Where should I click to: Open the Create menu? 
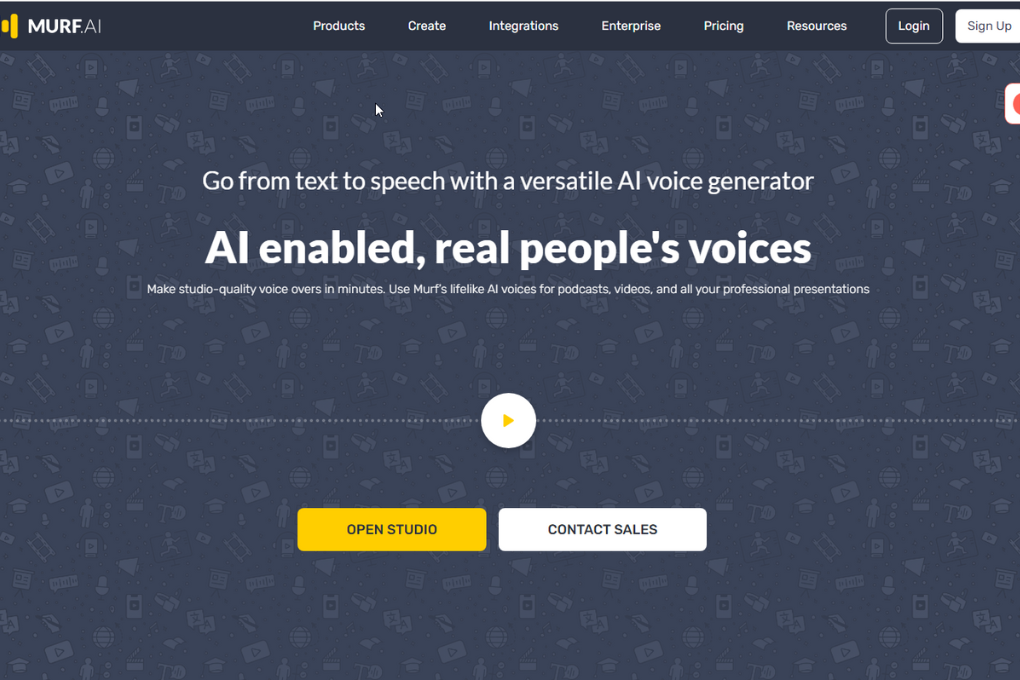427,26
